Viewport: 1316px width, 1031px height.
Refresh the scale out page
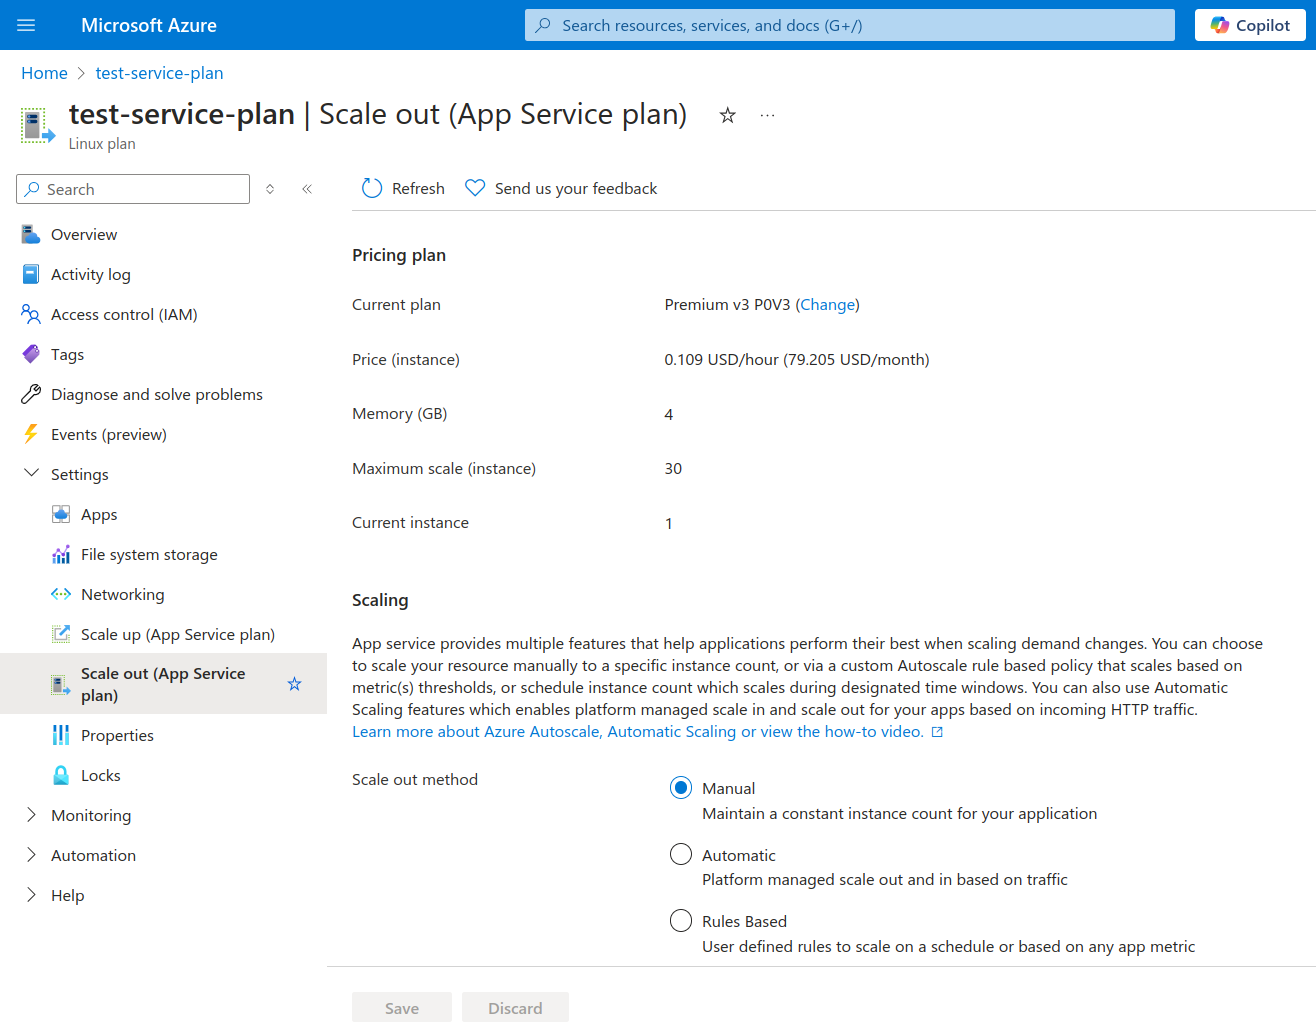403,188
